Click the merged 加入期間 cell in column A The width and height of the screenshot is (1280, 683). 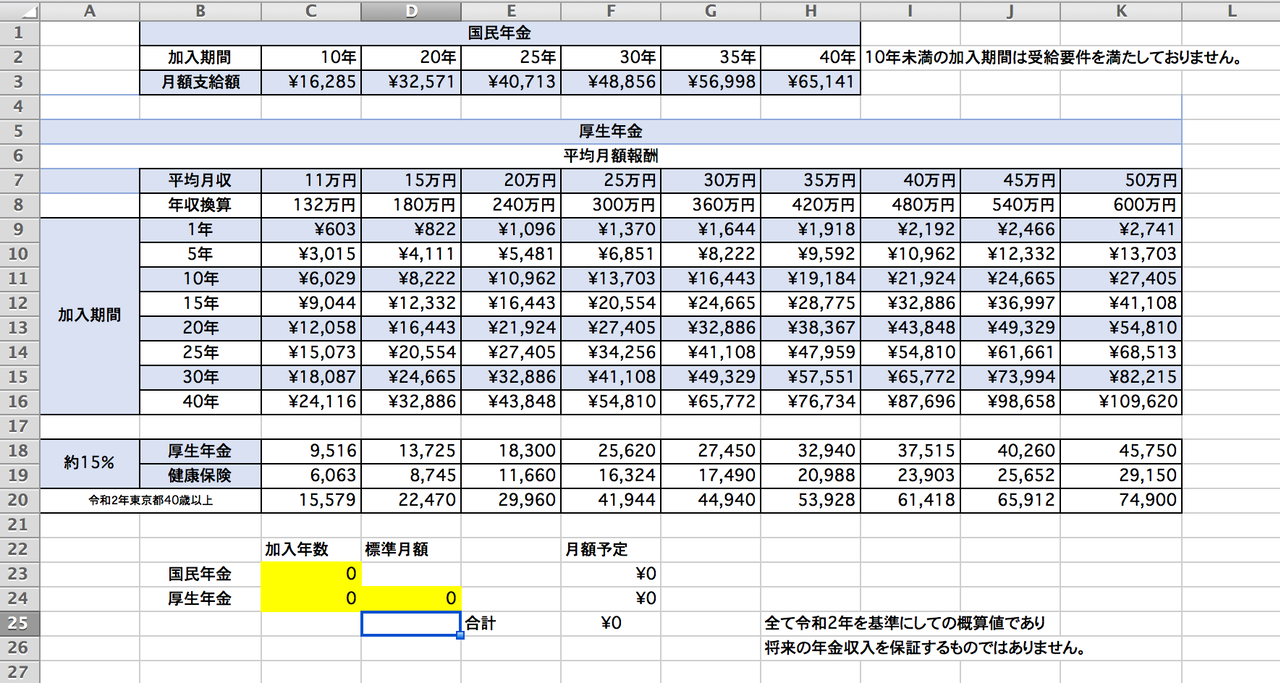[x=90, y=315]
